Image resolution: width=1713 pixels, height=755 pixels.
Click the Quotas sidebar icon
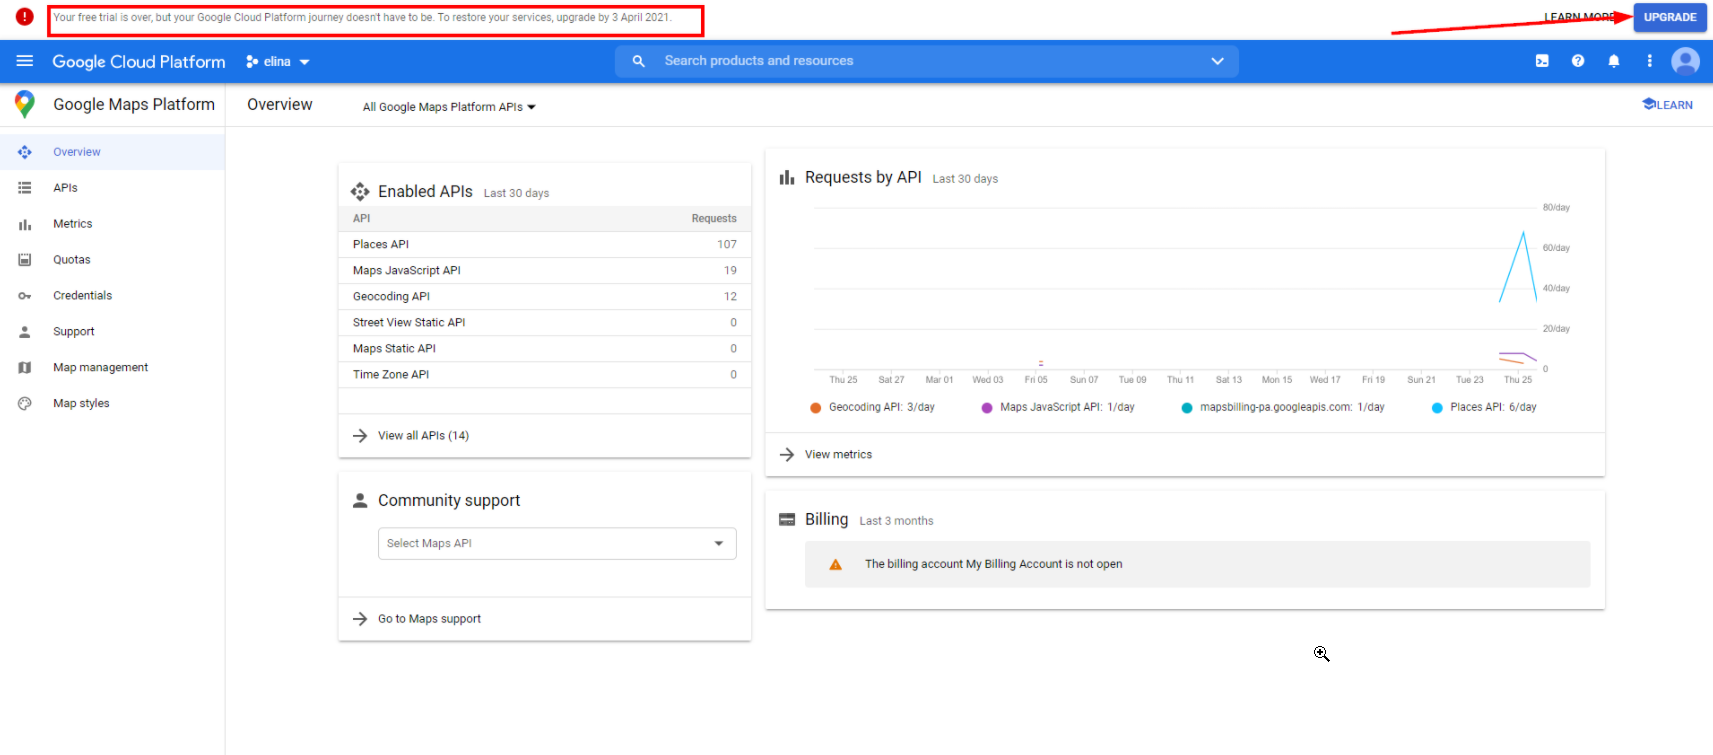pos(25,260)
